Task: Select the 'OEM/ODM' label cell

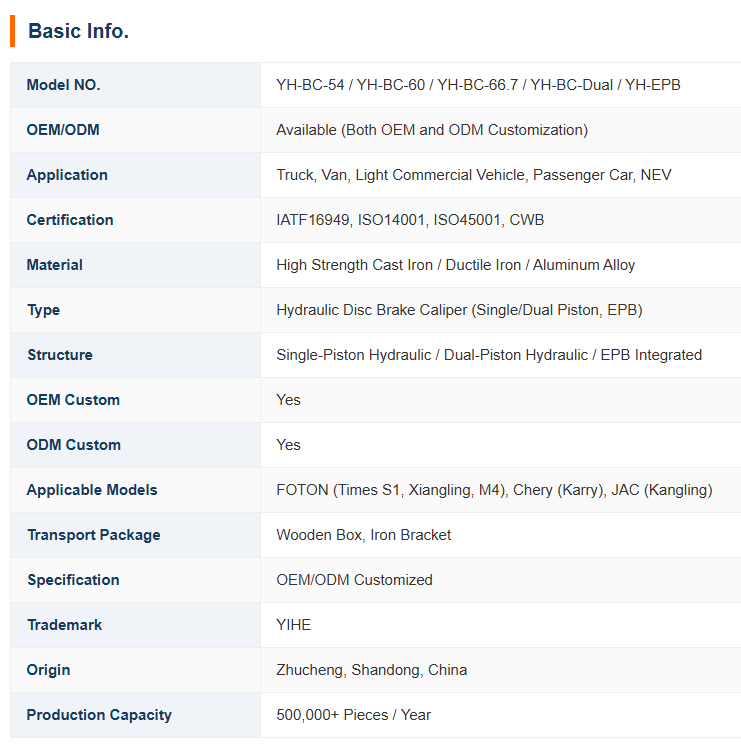Action: pyautogui.click(x=136, y=130)
